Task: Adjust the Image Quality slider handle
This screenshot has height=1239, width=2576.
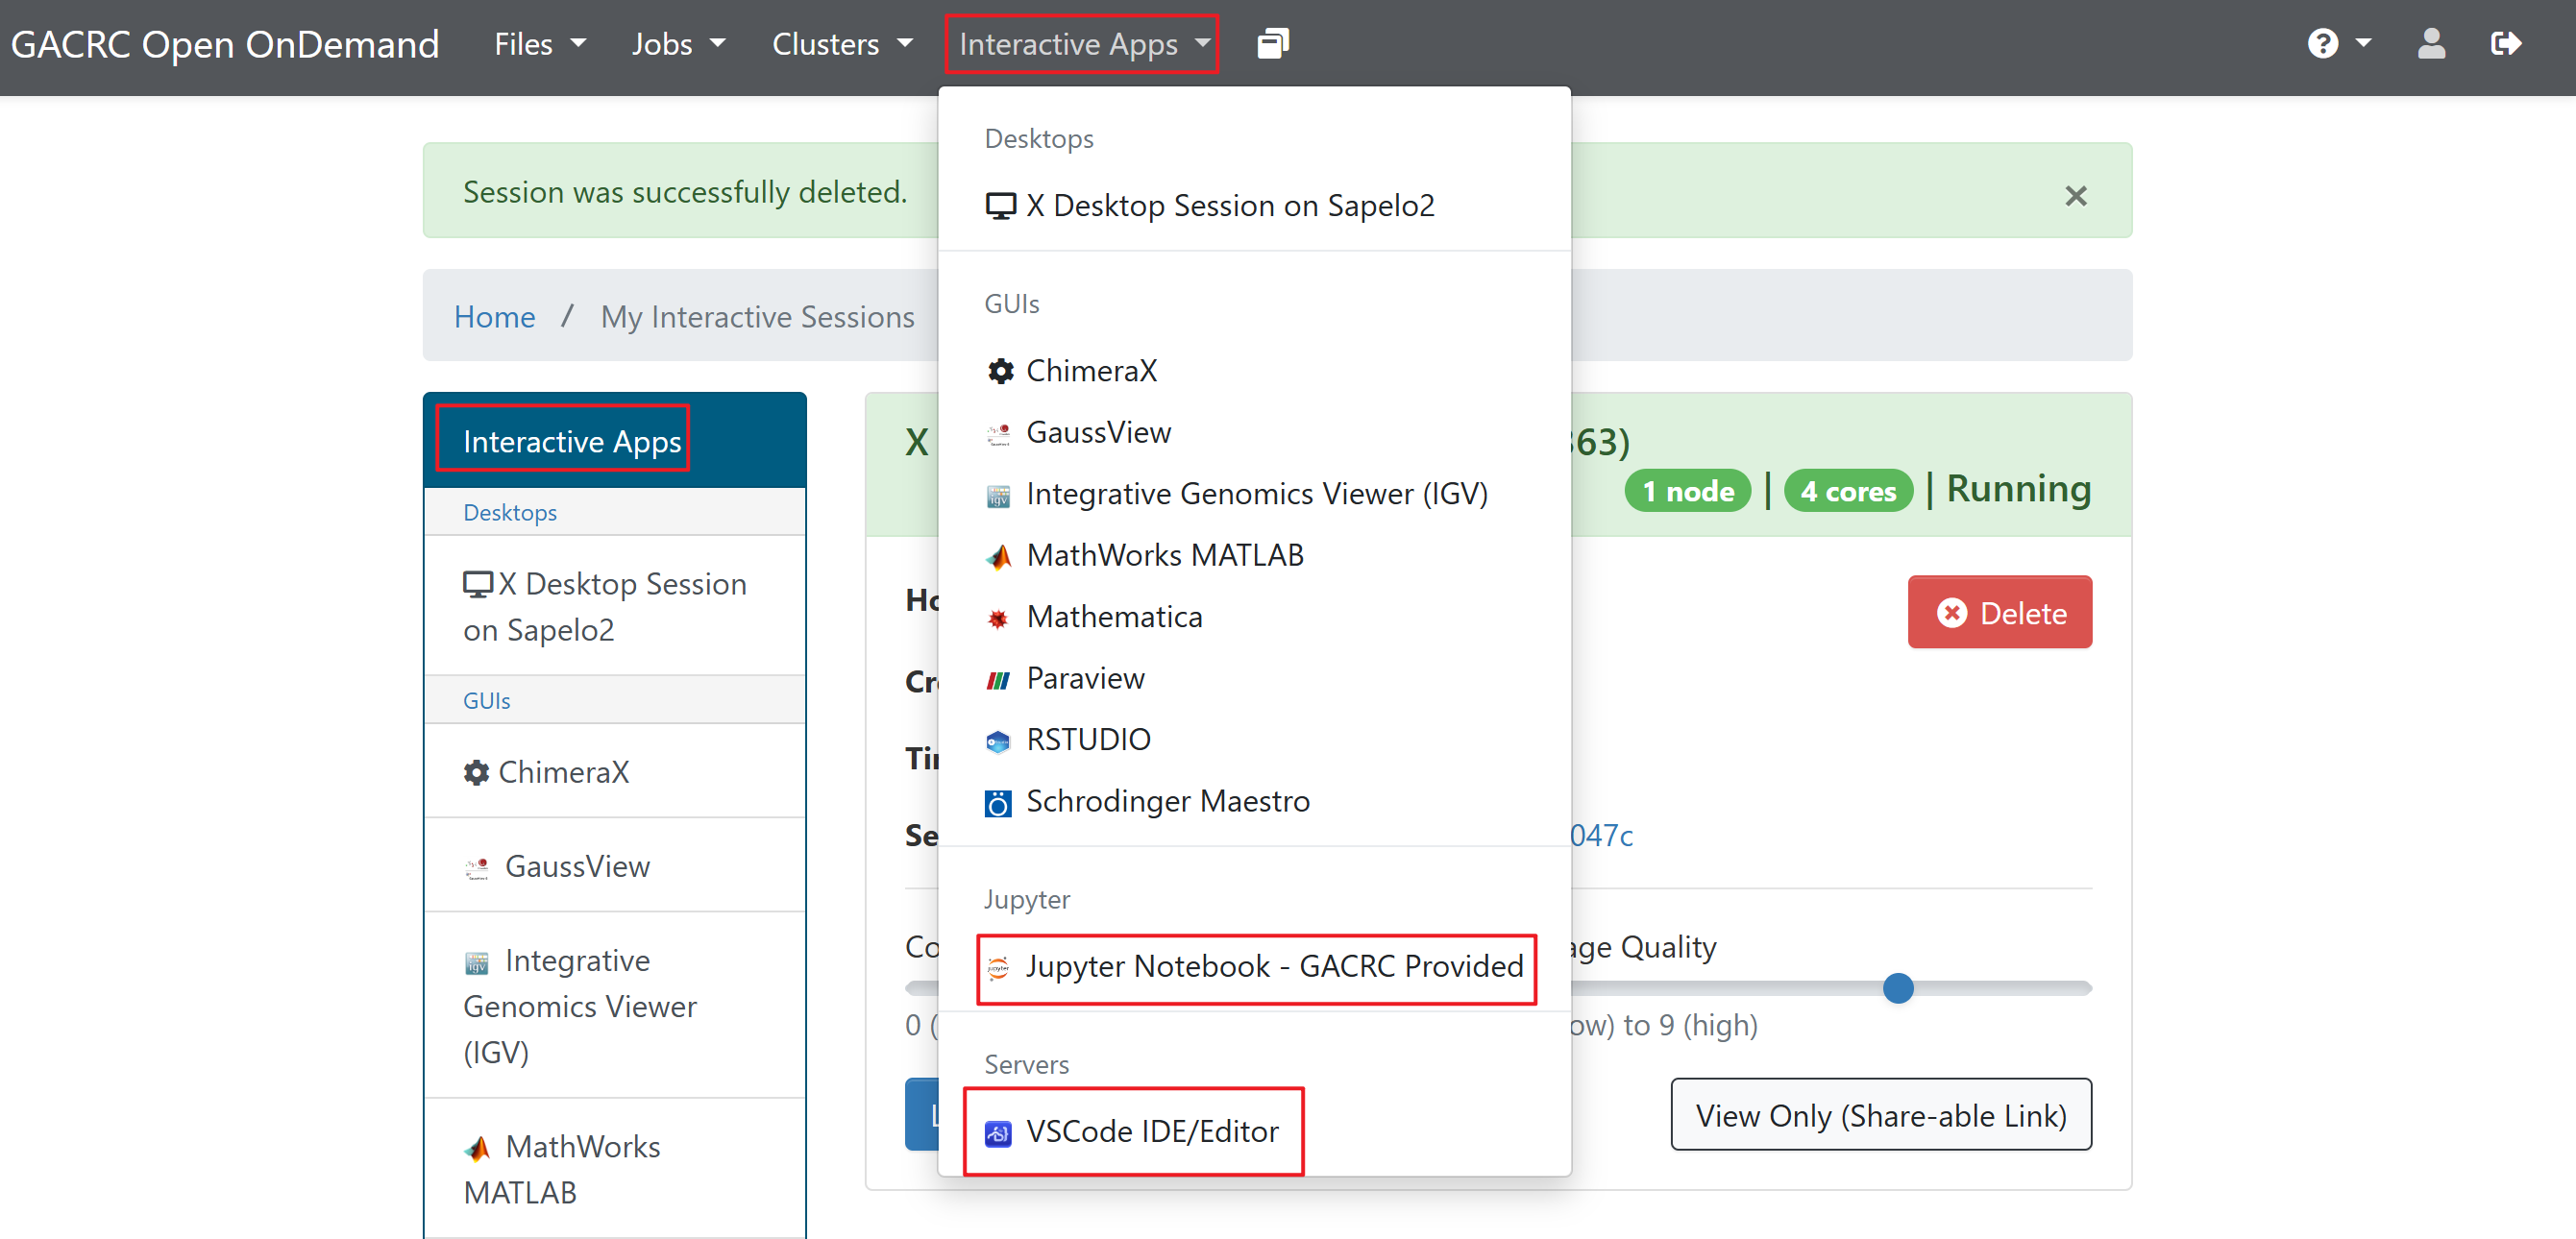Action: (x=1898, y=988)
